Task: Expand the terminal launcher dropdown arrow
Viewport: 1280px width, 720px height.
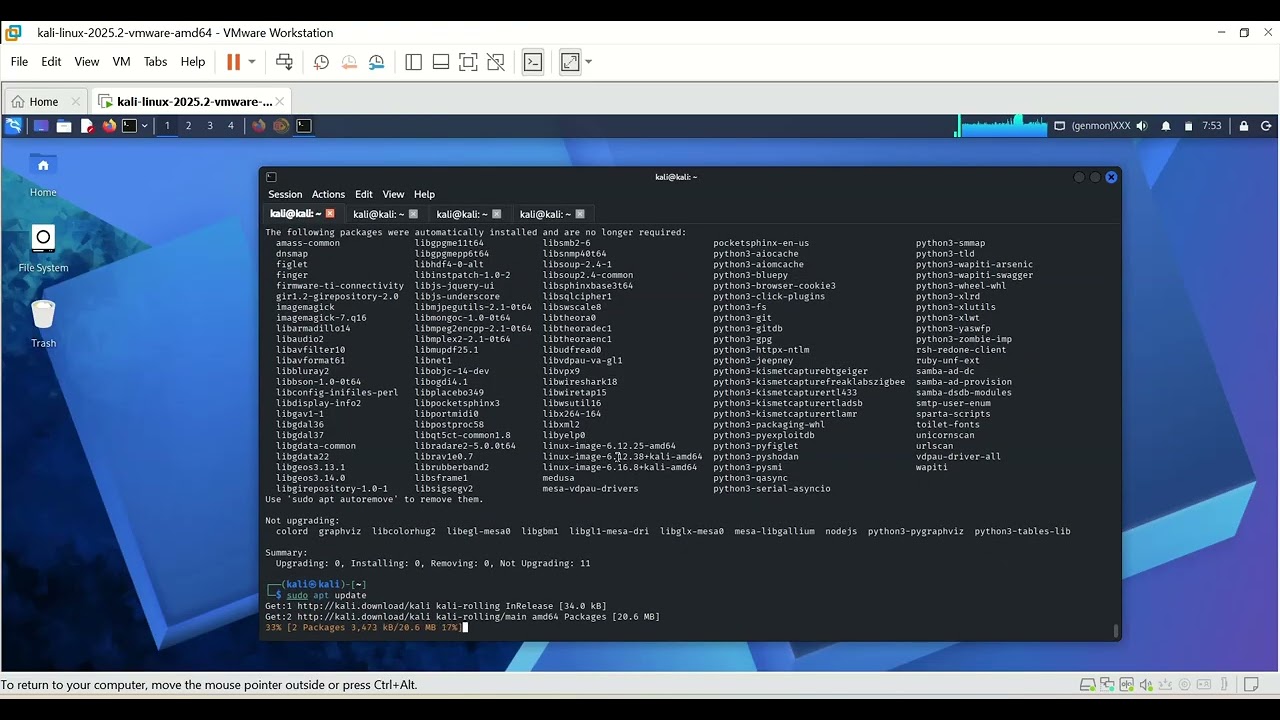Action: [145, 126]
